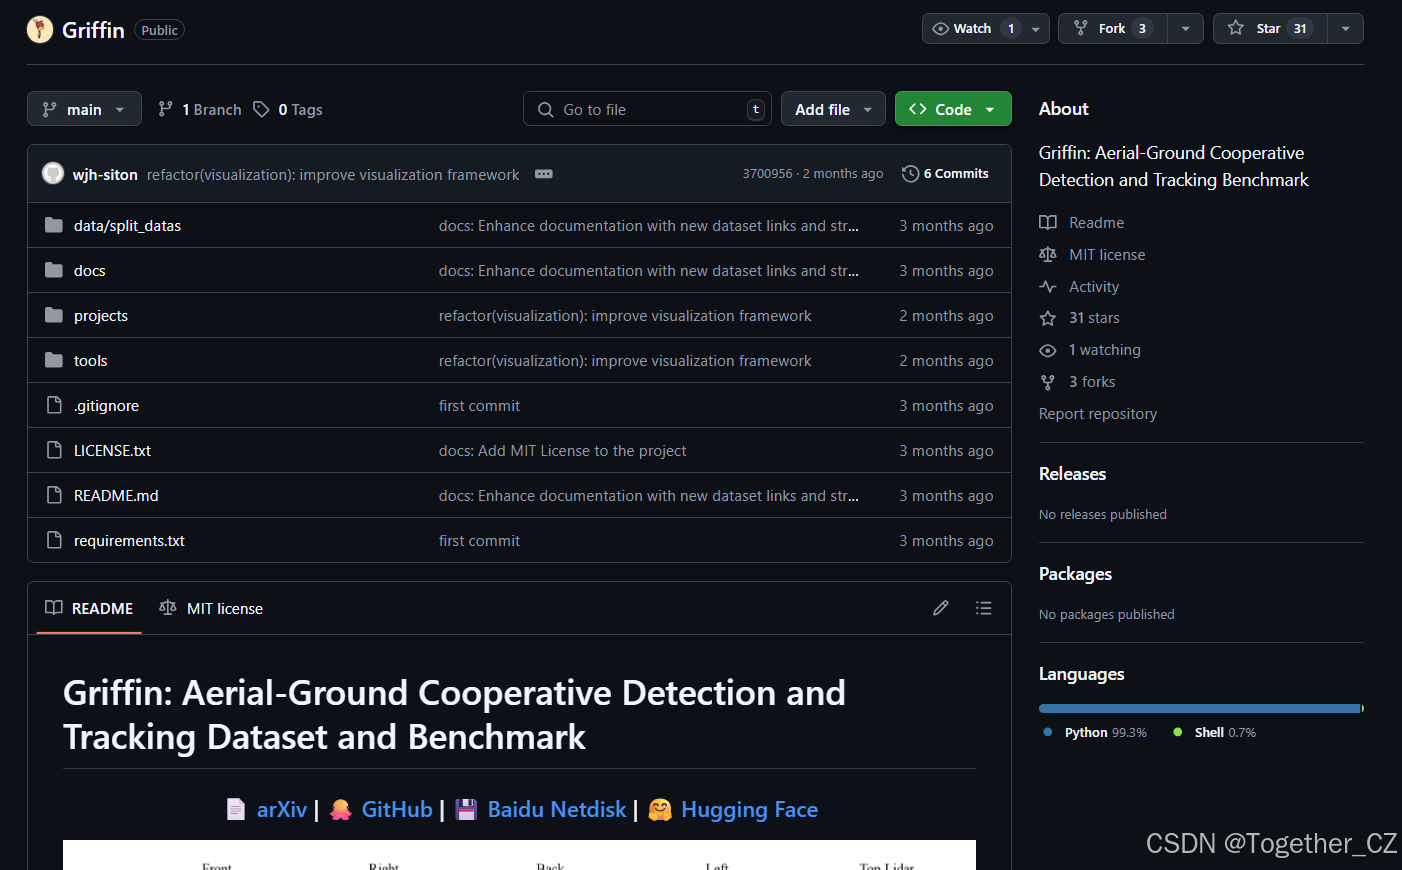Open the tags list via the 0 Tags icon
The width and height of the screenshot is (1402, 870).
pos(261,109)
